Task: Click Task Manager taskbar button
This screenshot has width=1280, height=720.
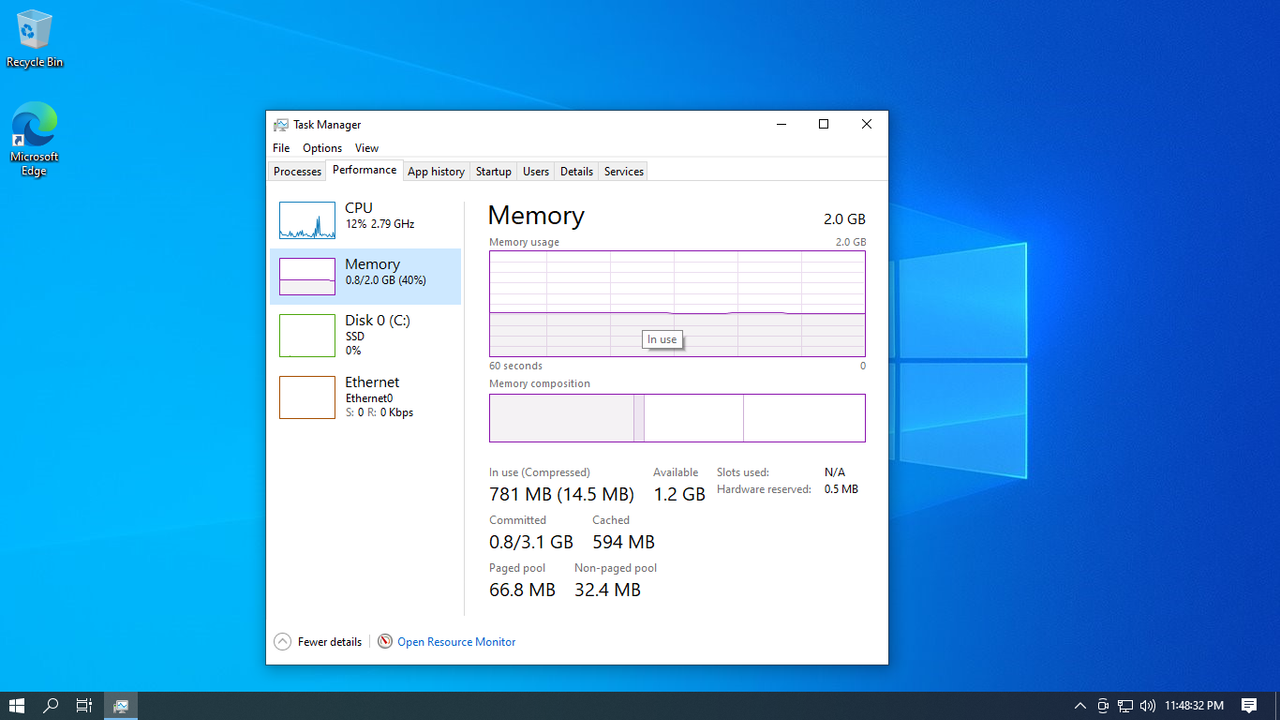Action: (121, 706)
